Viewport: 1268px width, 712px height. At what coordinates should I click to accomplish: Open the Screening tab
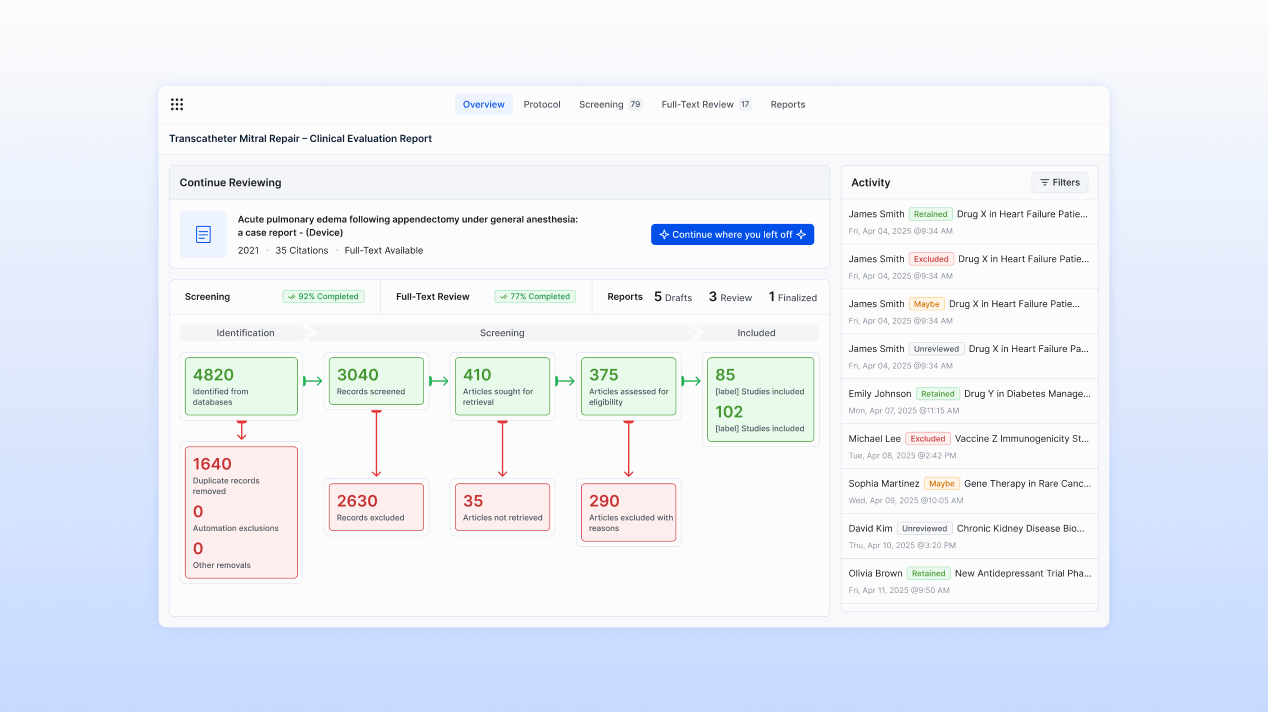(610, 104)
